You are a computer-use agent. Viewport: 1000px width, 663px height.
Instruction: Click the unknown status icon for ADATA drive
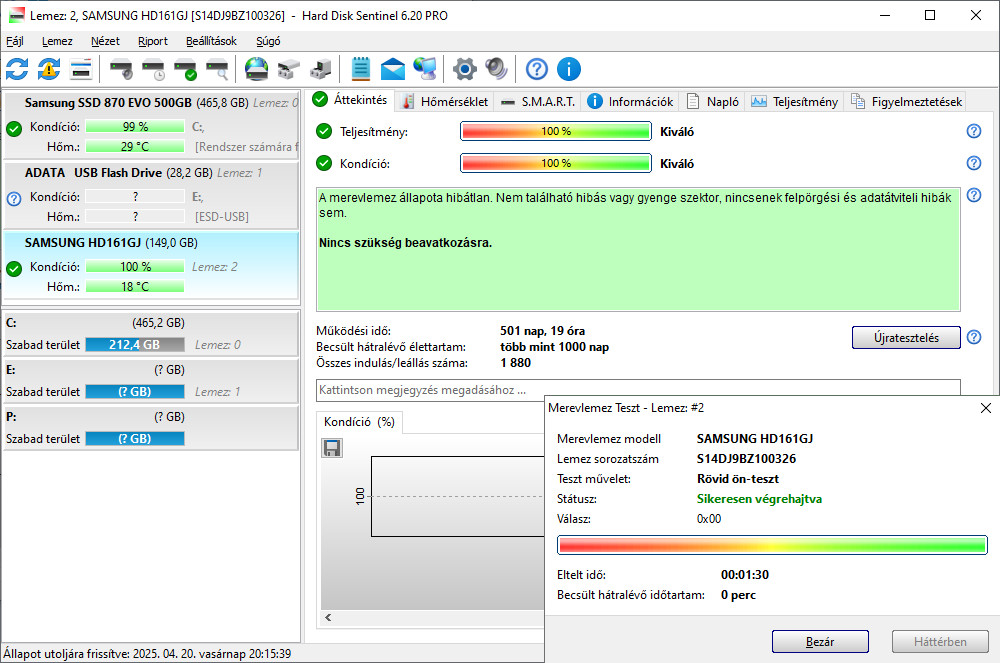point(14,199)
